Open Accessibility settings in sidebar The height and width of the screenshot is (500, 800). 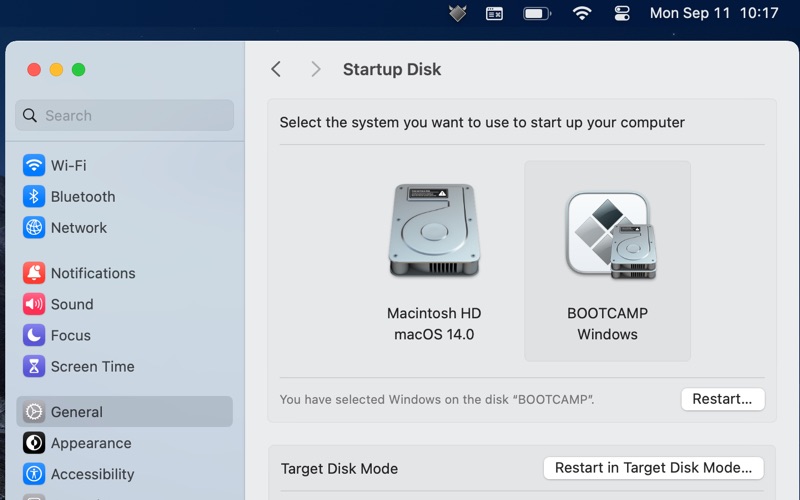[x=124, y=474]
